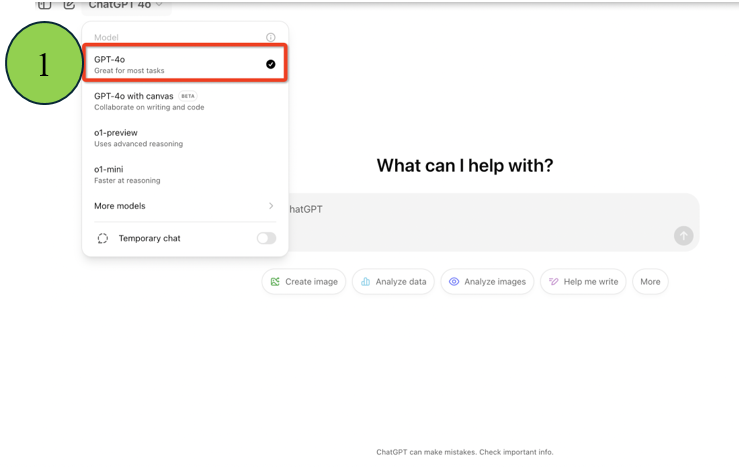Open the sidebar toggle icon
Viewport: 739px width, 467px height.
44,5
